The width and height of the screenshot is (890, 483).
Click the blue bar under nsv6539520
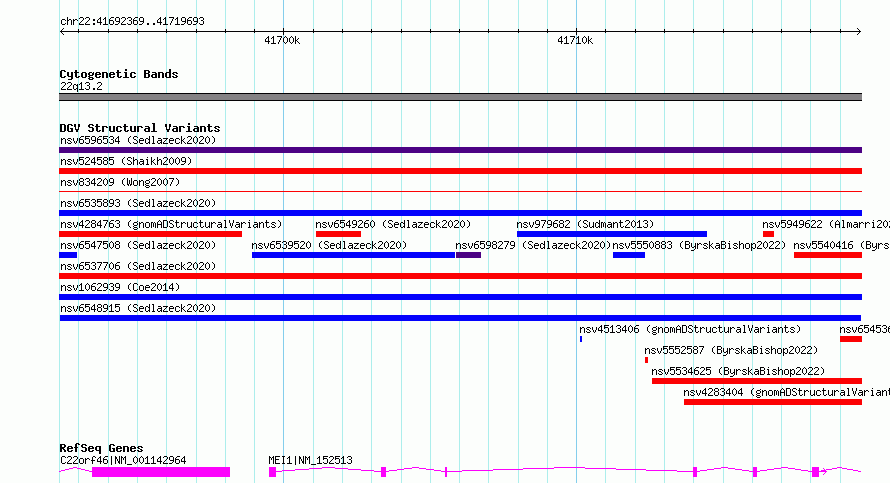(353, 255)
